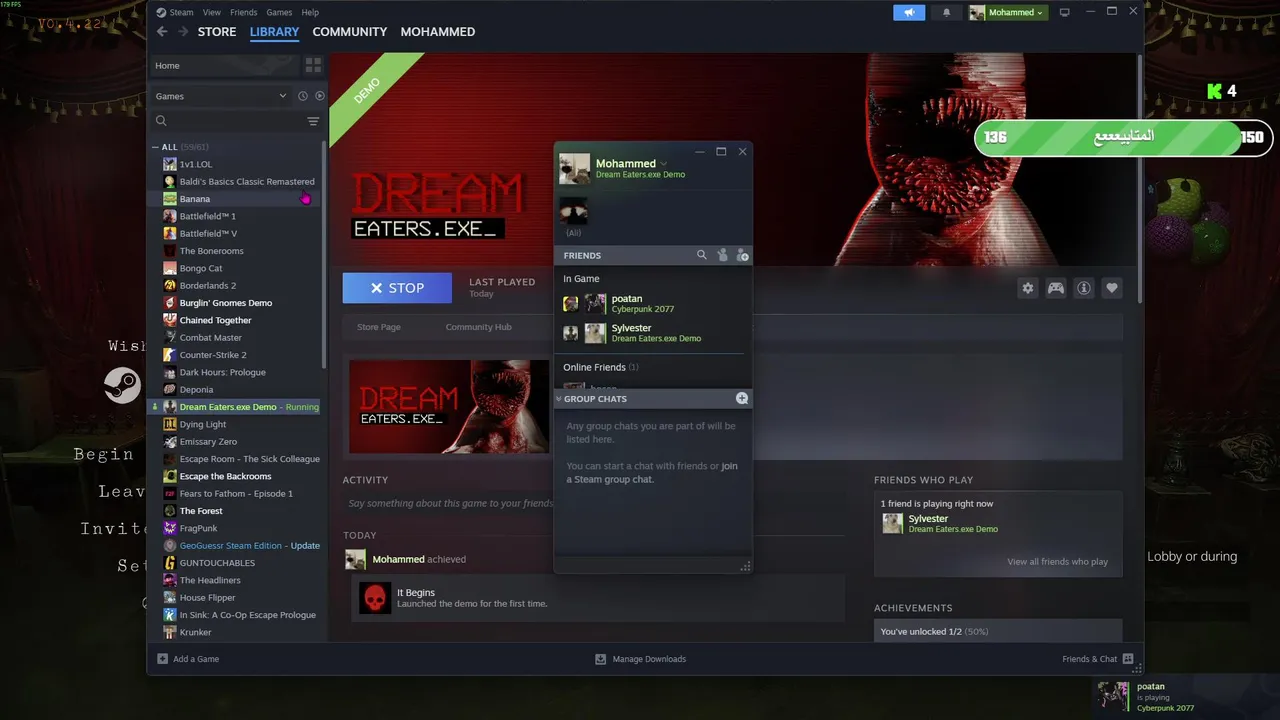Create new group chat plus icon
Viewport: 1280px width, 720px height.
click(742, 398)
